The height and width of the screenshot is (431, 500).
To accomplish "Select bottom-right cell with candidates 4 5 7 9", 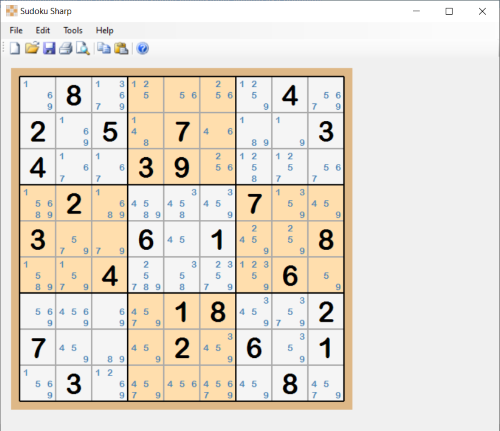I will point(326,383).
